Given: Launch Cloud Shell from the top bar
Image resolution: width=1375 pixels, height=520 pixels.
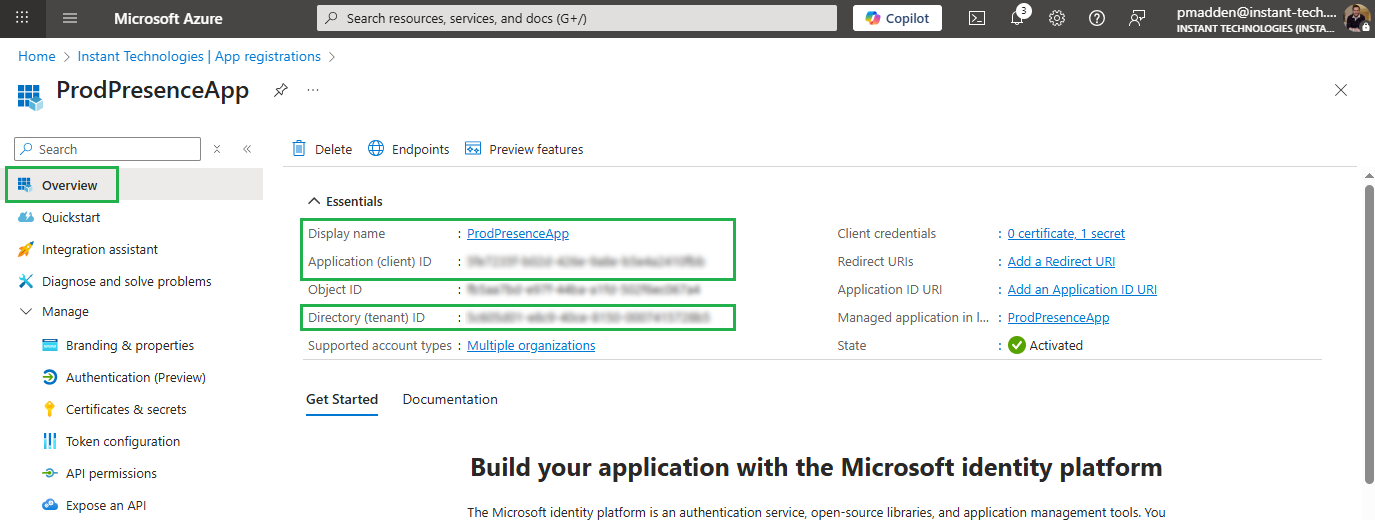Looking at the screenshot, I should pos(977,18).
